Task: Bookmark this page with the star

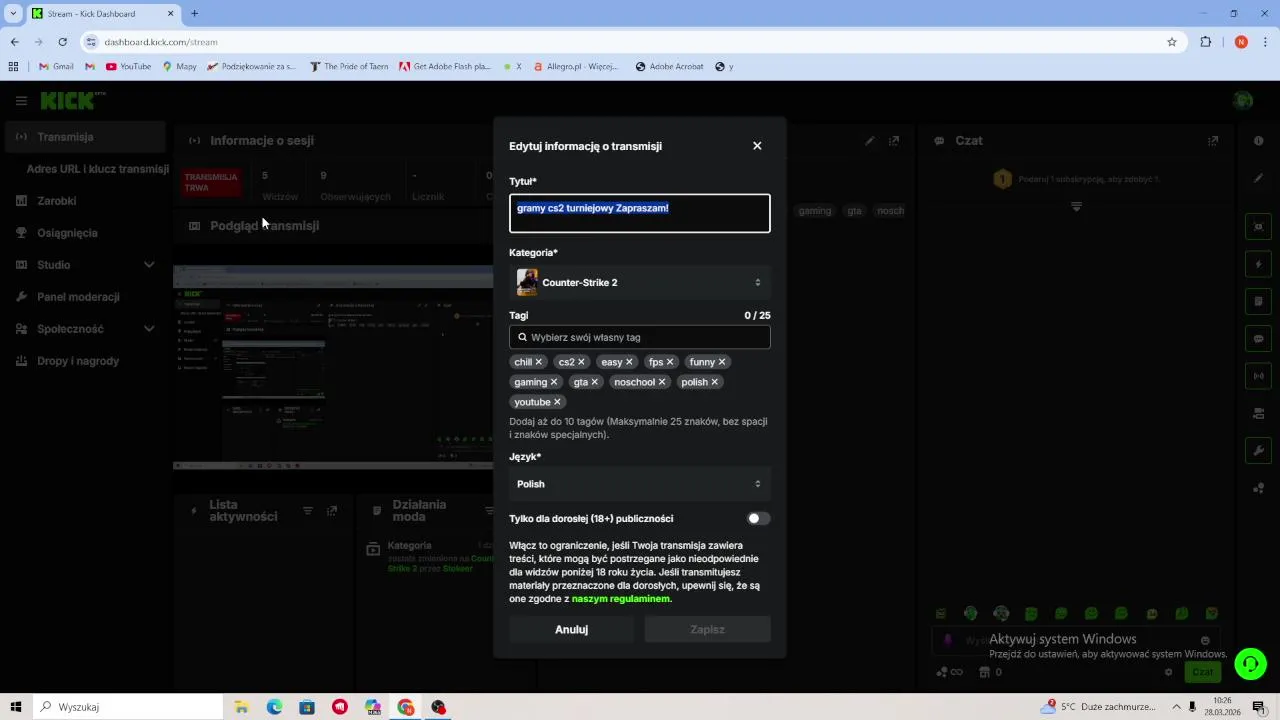Action: (1172, 42)
